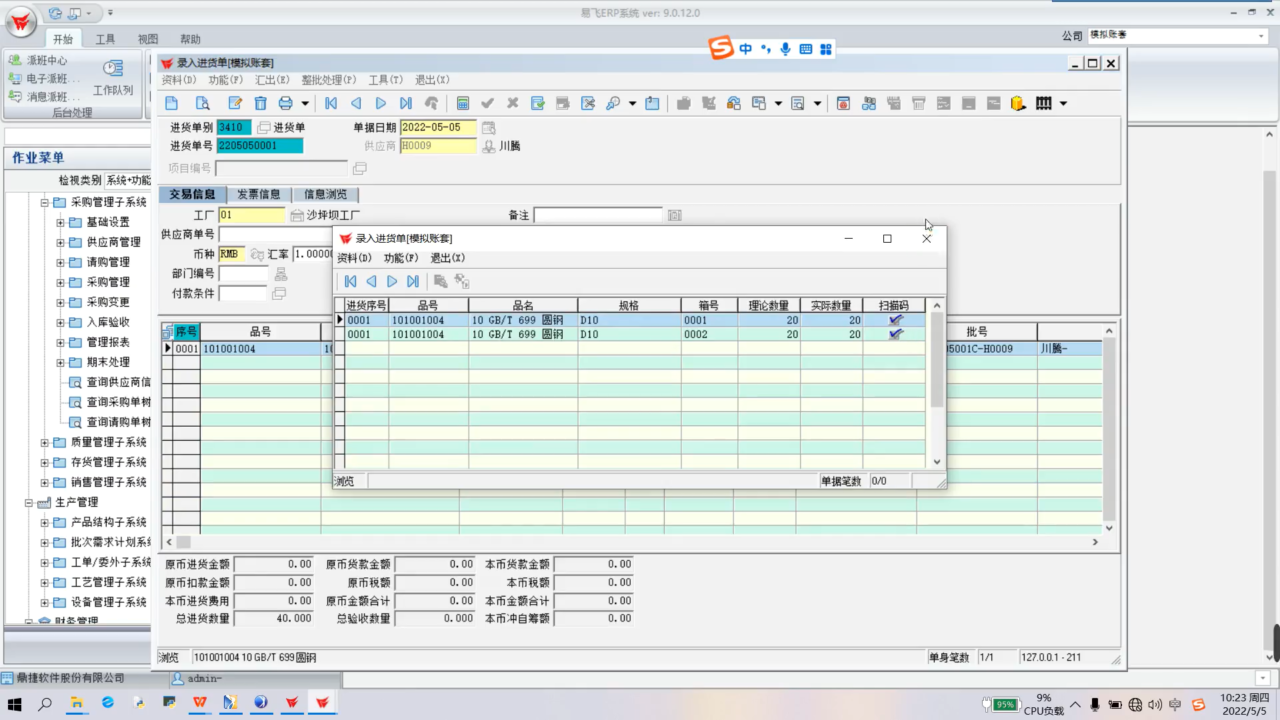Click the 备注 input field
Screen dimensions: 1280x720
click(598, 215)
